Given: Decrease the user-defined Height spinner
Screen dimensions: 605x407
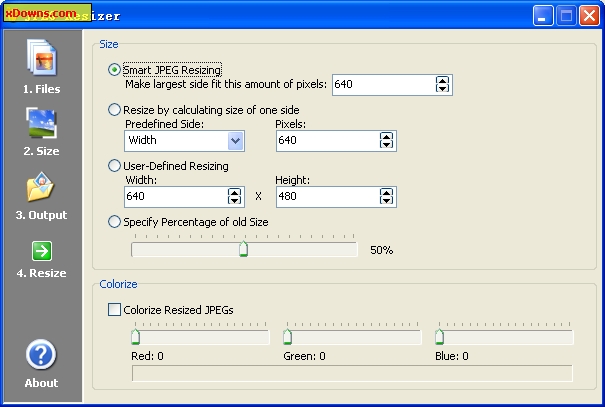Looking at the screenshot, I should click(x=386, y=200).
